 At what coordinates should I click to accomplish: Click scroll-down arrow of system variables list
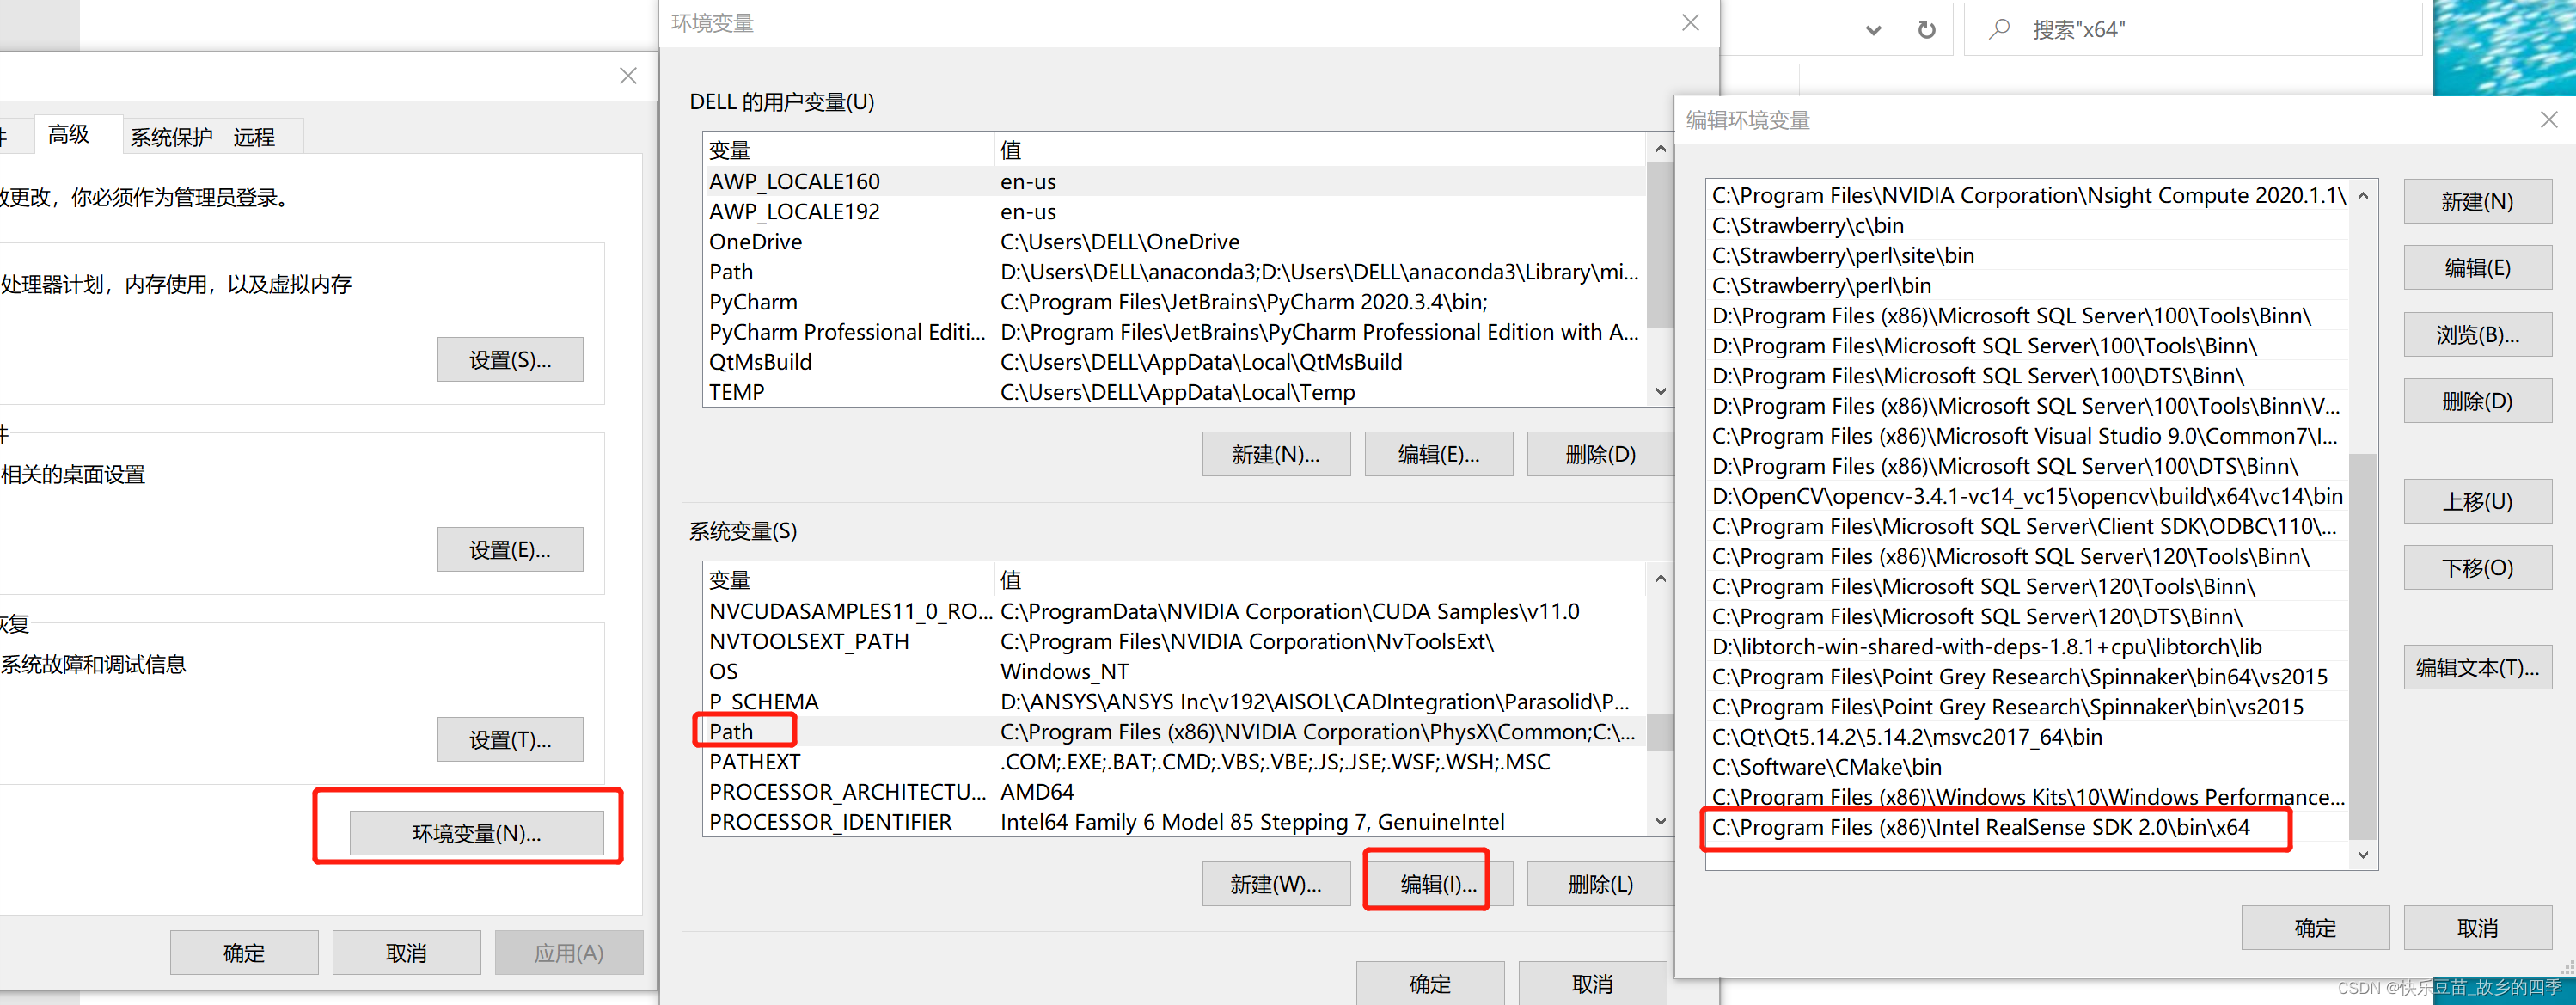pyautogui.click(x=1660, y=821)
